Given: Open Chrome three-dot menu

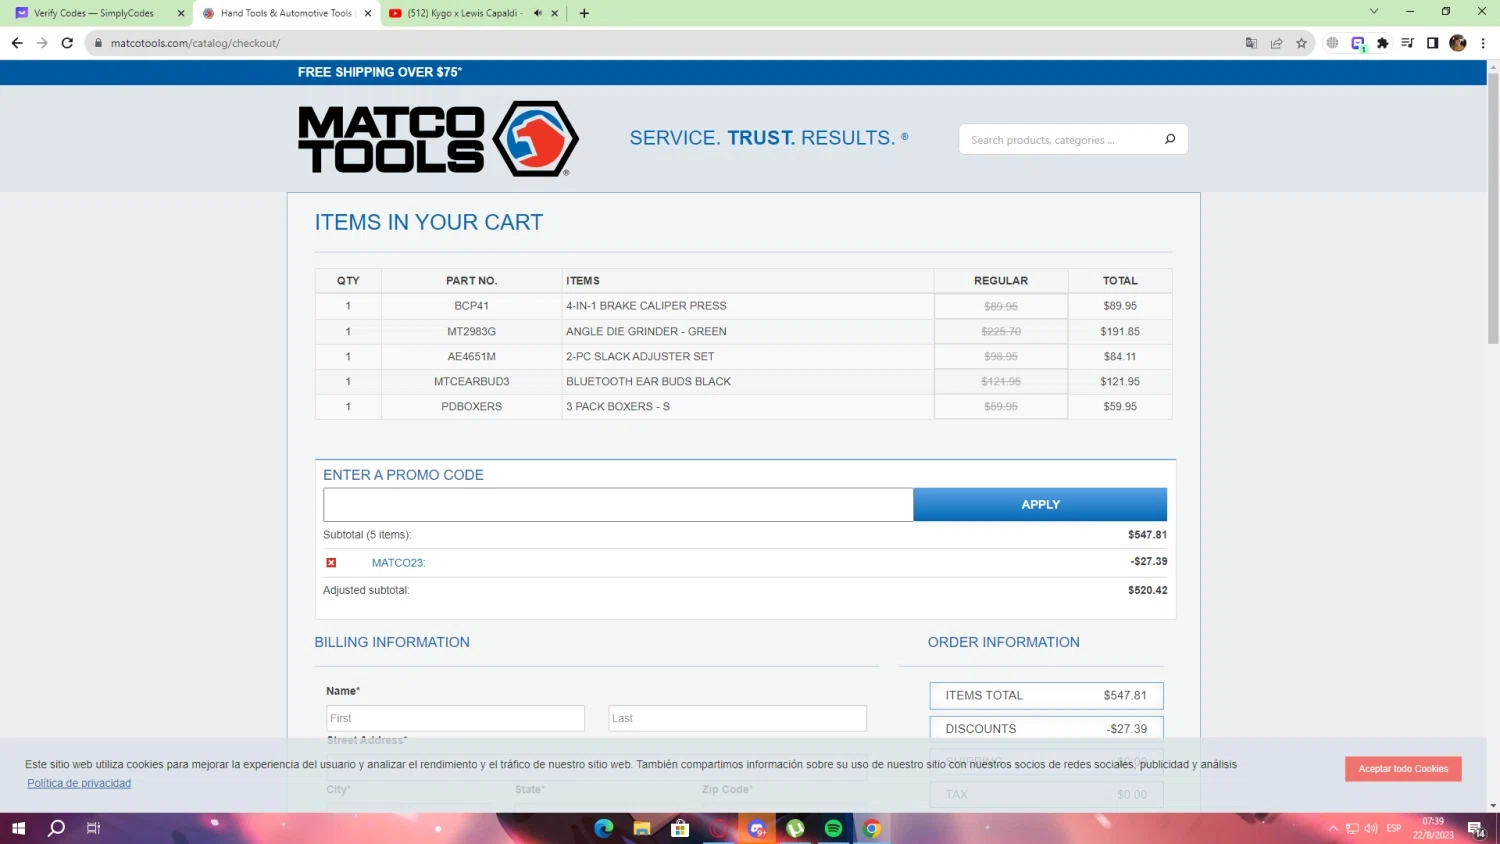Looking at the screenshot, I should tap(1483, 43).
